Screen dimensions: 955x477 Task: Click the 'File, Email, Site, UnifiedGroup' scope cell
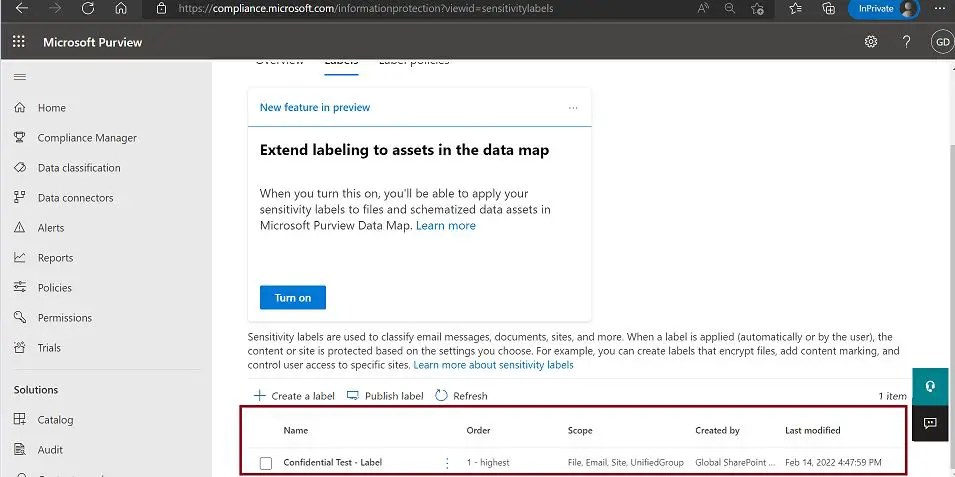(626, 462)
